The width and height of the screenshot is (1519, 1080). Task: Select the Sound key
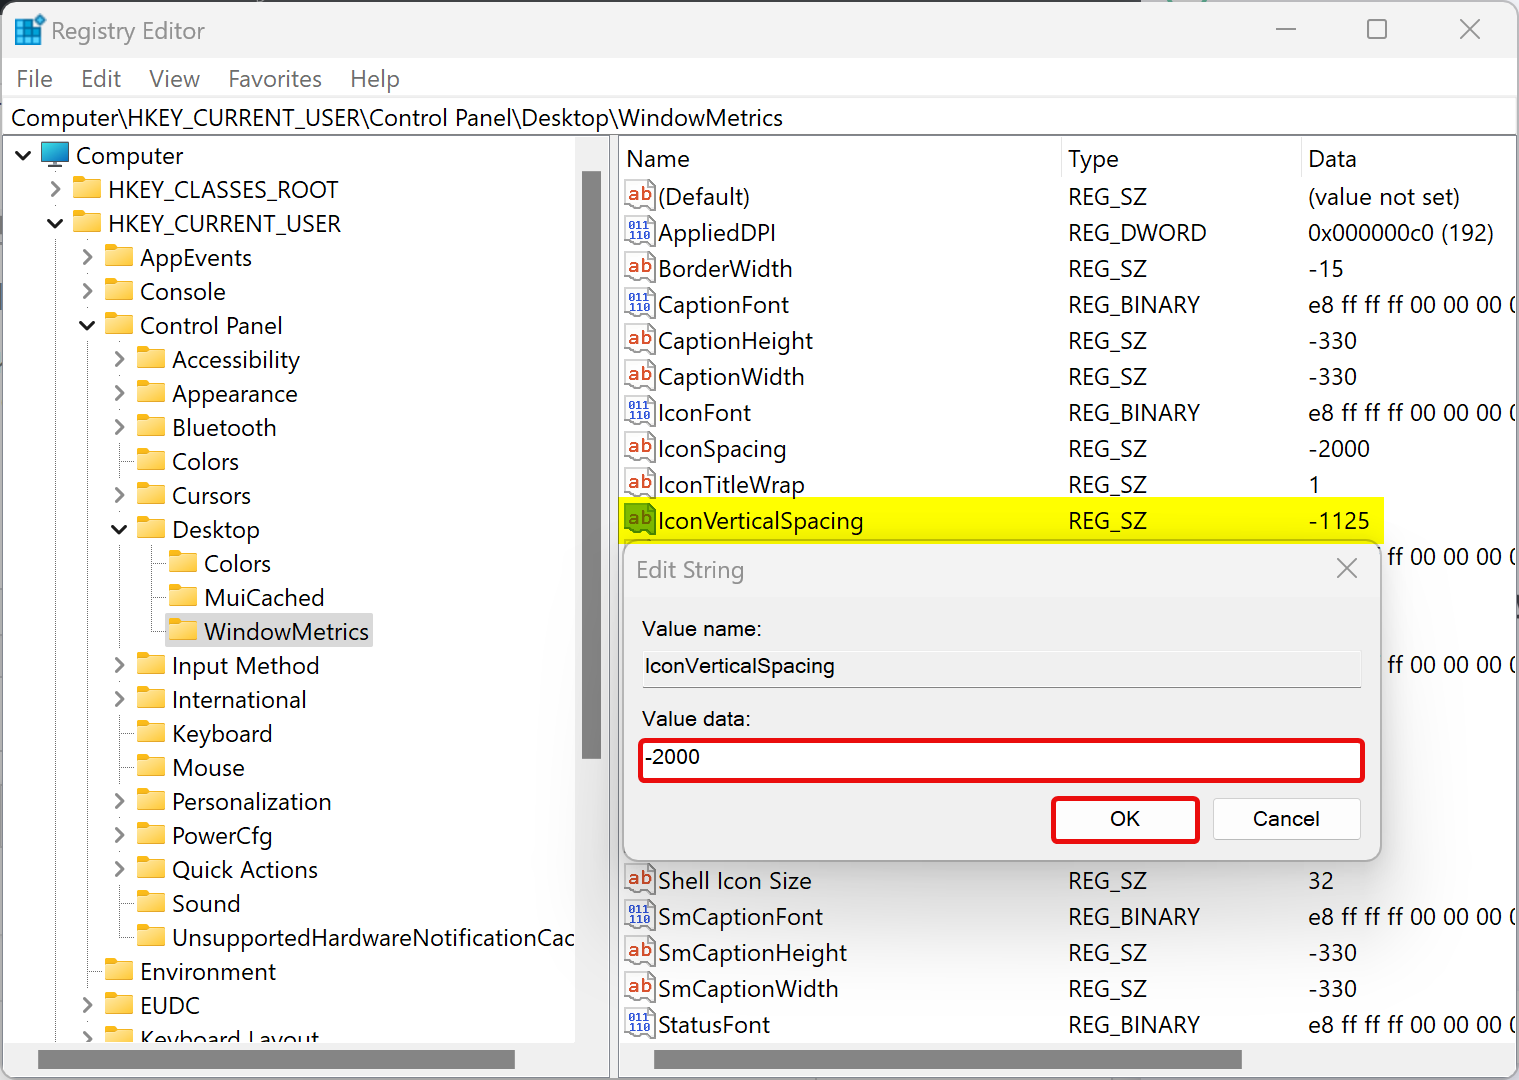206,904
